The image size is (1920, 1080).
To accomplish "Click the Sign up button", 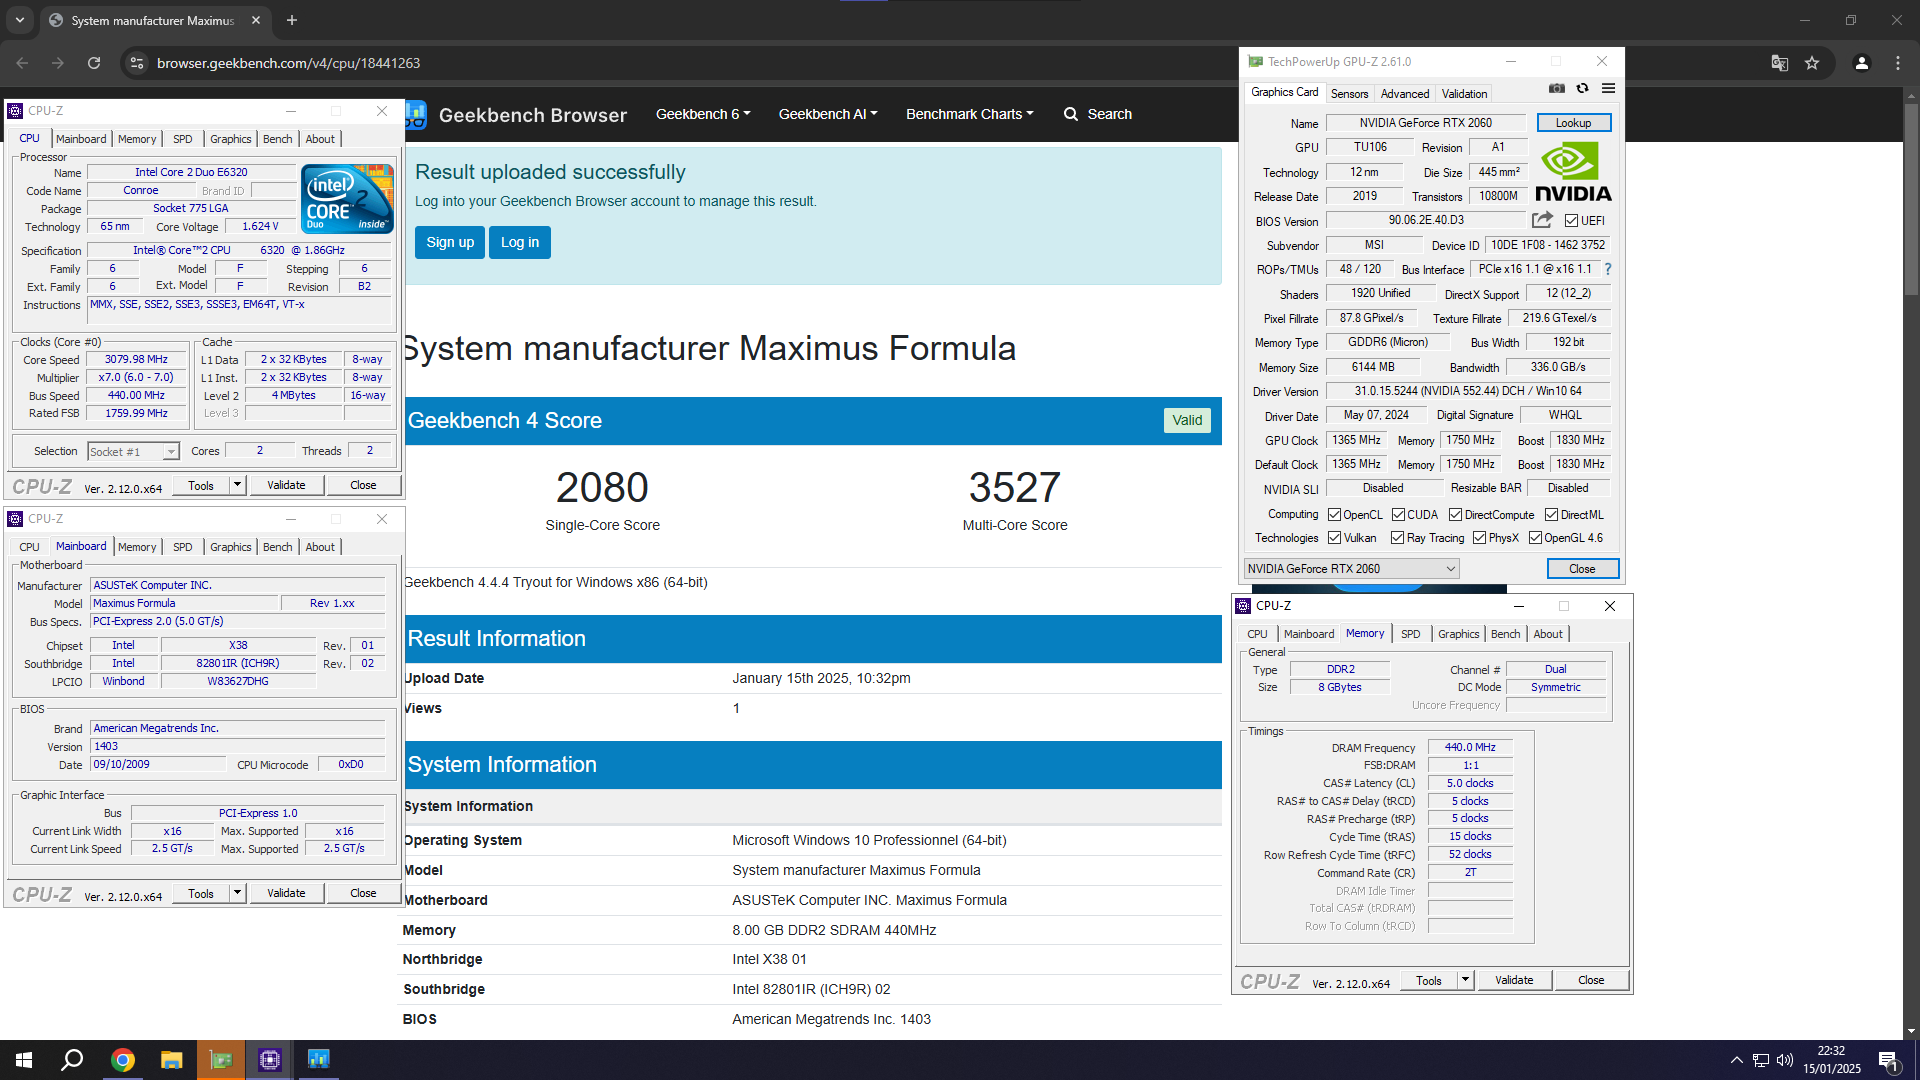I will pos(450,242).
